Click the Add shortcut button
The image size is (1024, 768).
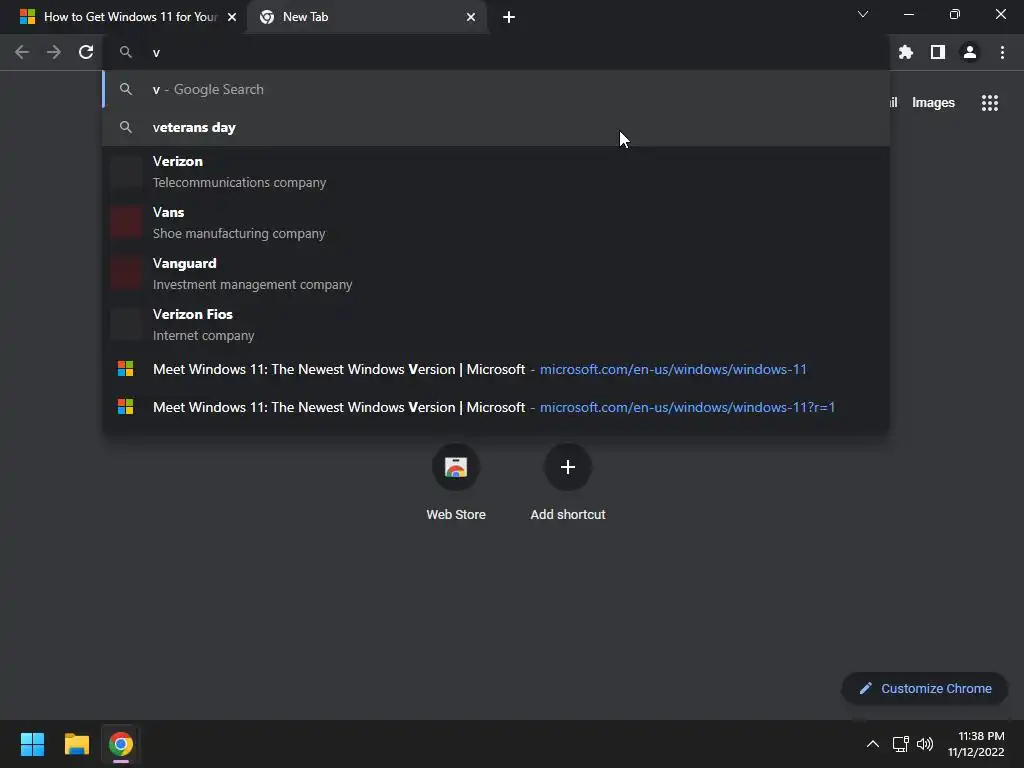[x=568, y=482]
